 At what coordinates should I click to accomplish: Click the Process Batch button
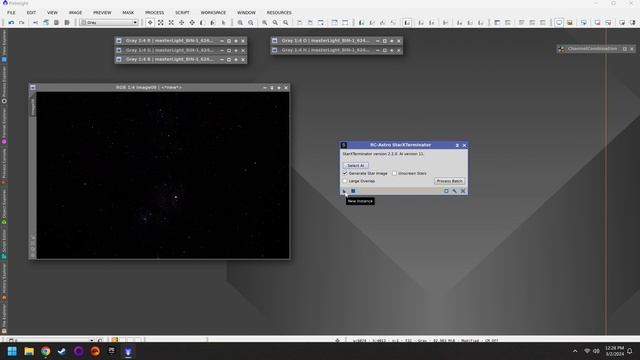click(x=449, y=181)
